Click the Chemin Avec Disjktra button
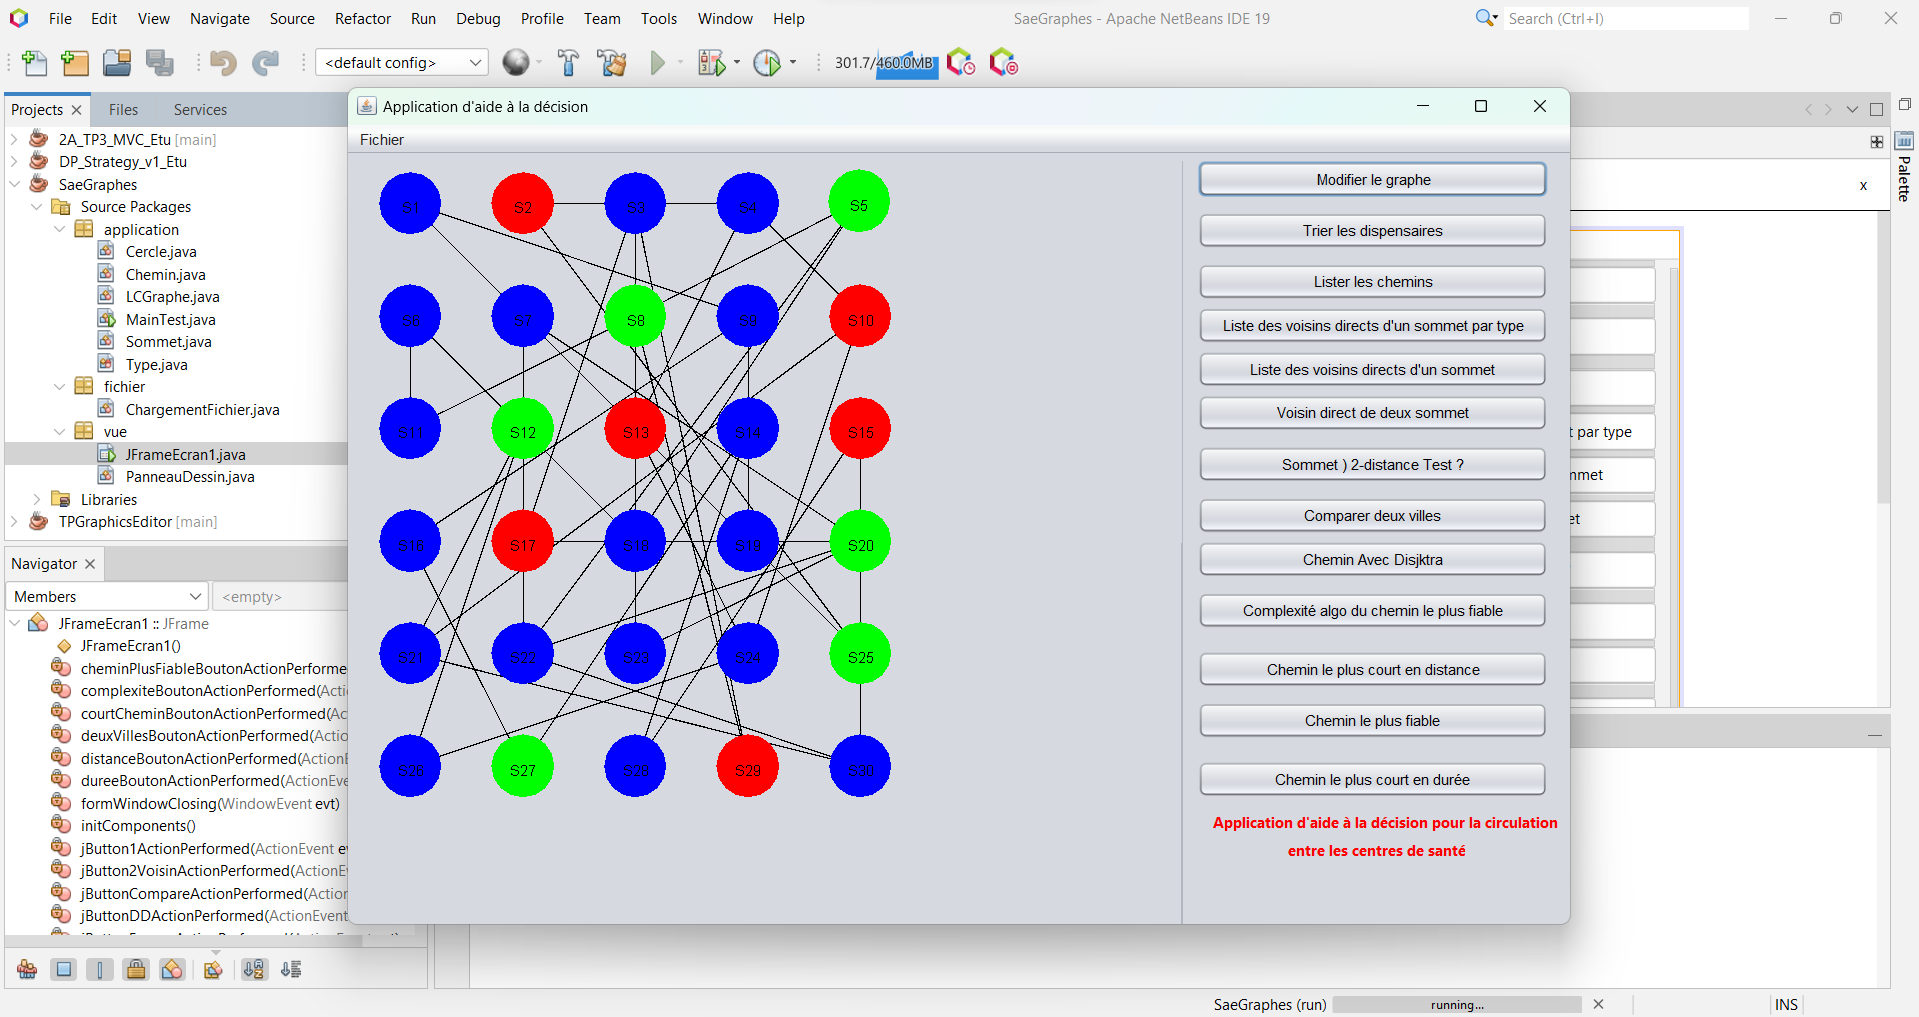Viewport: 1919px width, 1017px height. (1372, 560)
